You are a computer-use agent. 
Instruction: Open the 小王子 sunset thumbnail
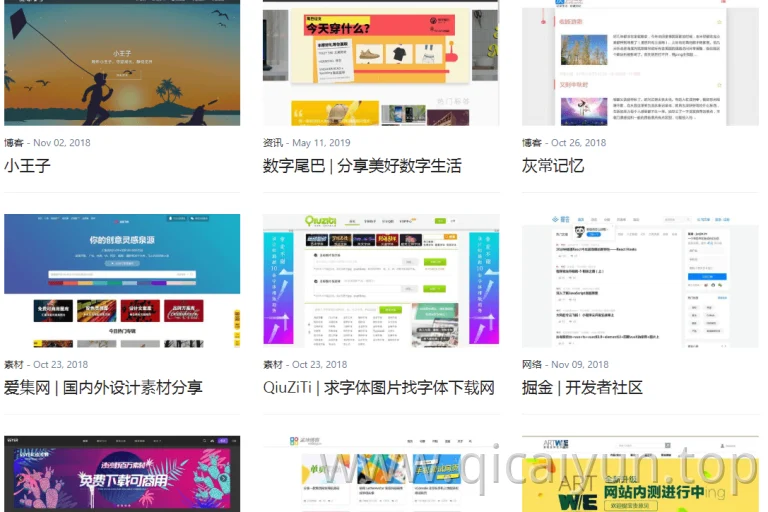click(x=122, y=63)
